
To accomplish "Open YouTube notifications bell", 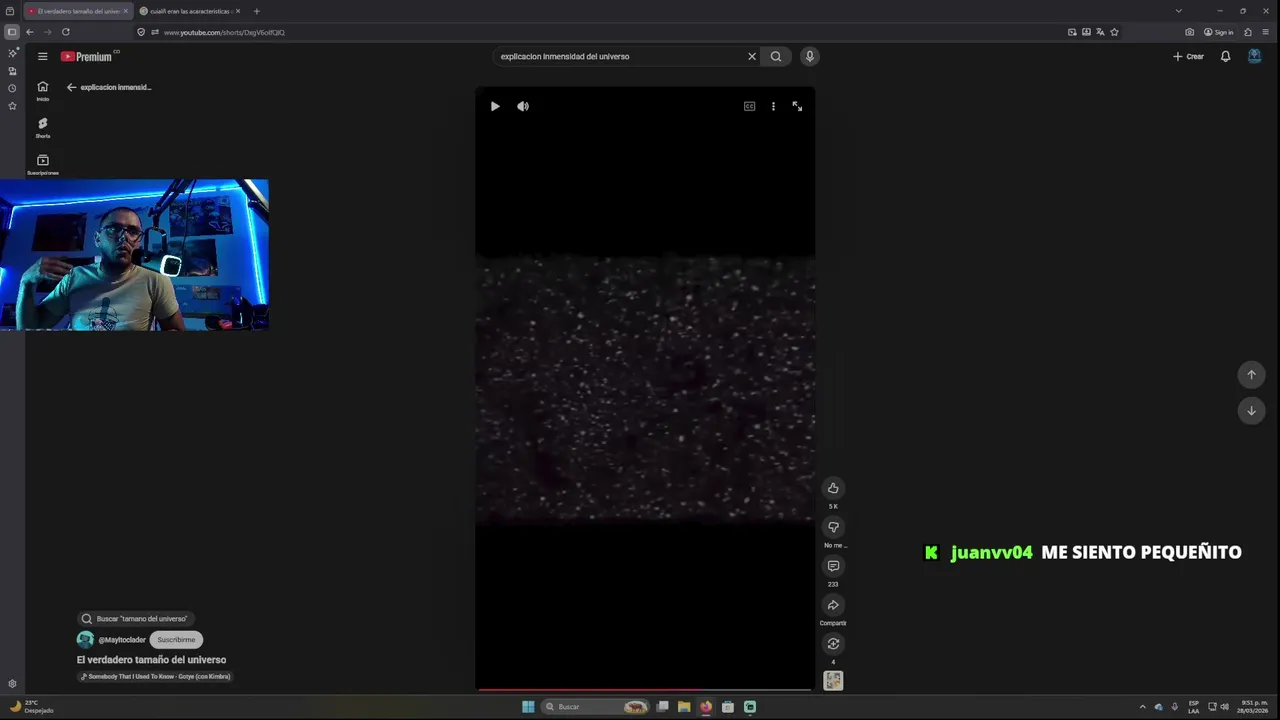I will tap(1225, 57).
